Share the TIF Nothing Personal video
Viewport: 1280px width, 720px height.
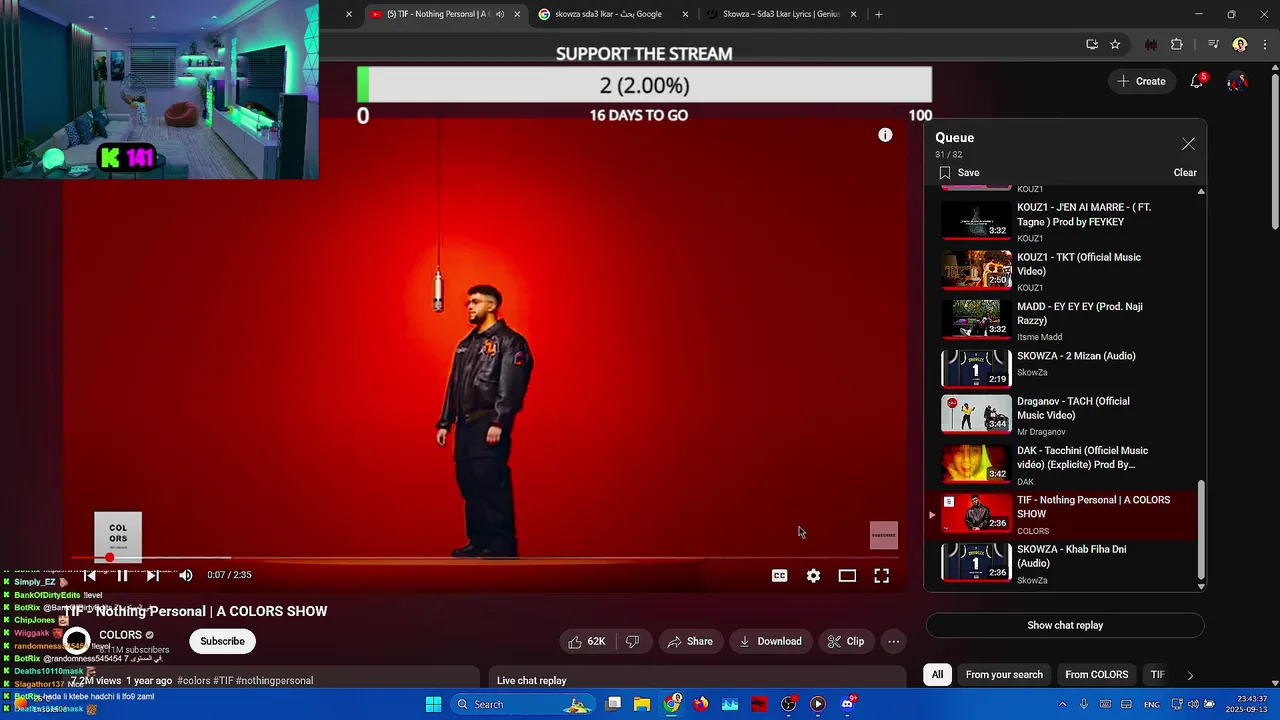click(690, 641)
